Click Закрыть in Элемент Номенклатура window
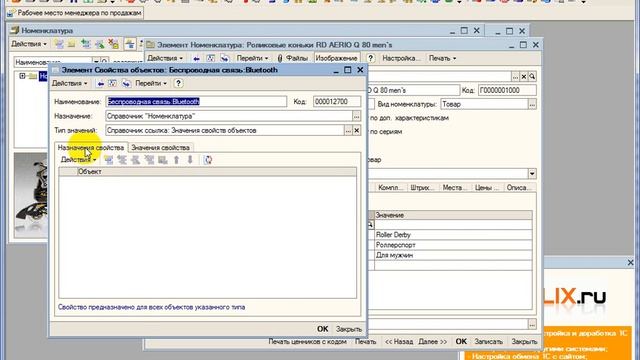This screenshot has width=640, height=360. point(524,342)
